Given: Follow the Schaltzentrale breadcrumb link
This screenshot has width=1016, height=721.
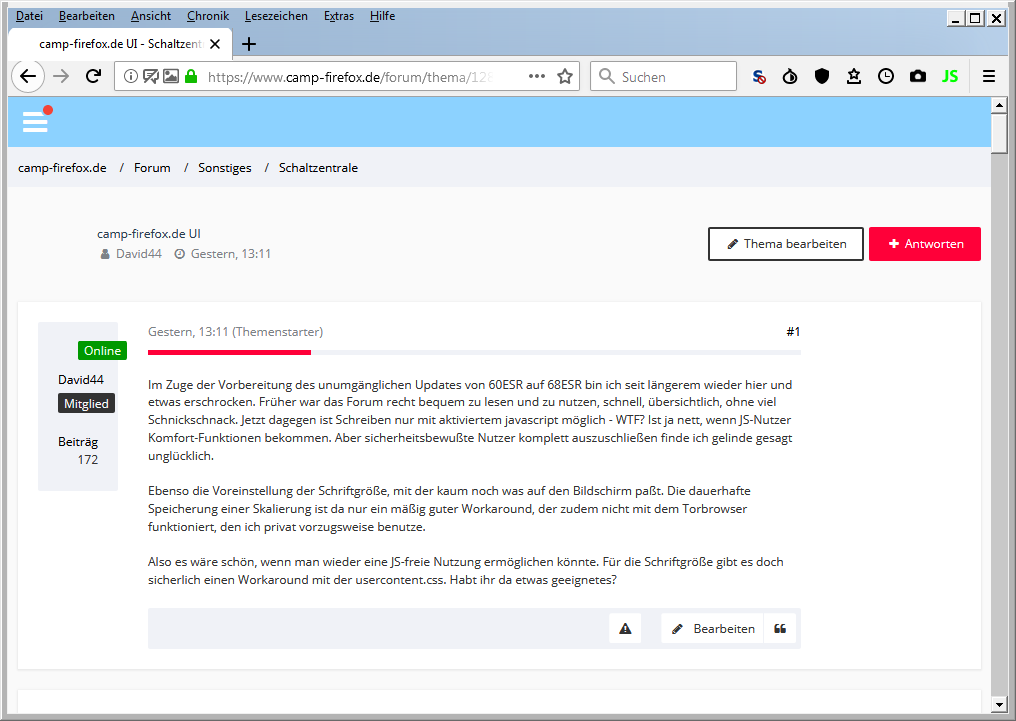Looking at the screenshot, I should [x=318, y=168].
